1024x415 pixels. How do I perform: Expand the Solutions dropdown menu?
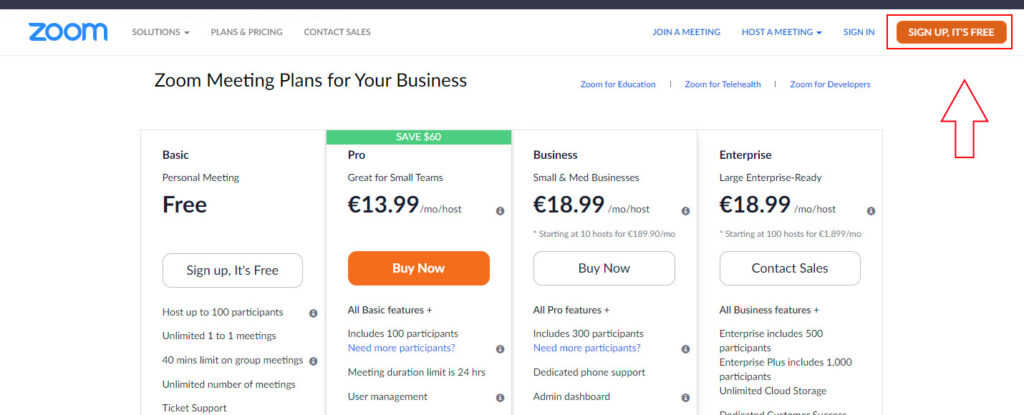[161, 32]
